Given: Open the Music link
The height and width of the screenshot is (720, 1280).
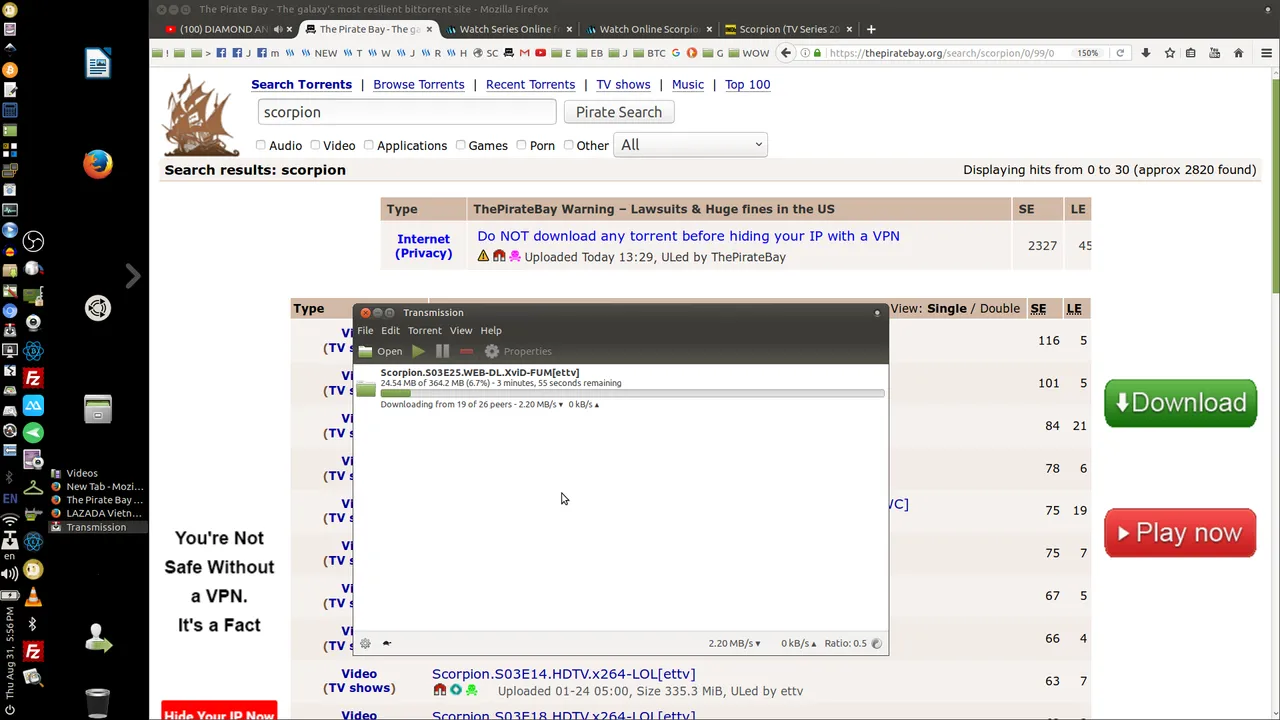Looking at the screenshot, I should [688, 84].
